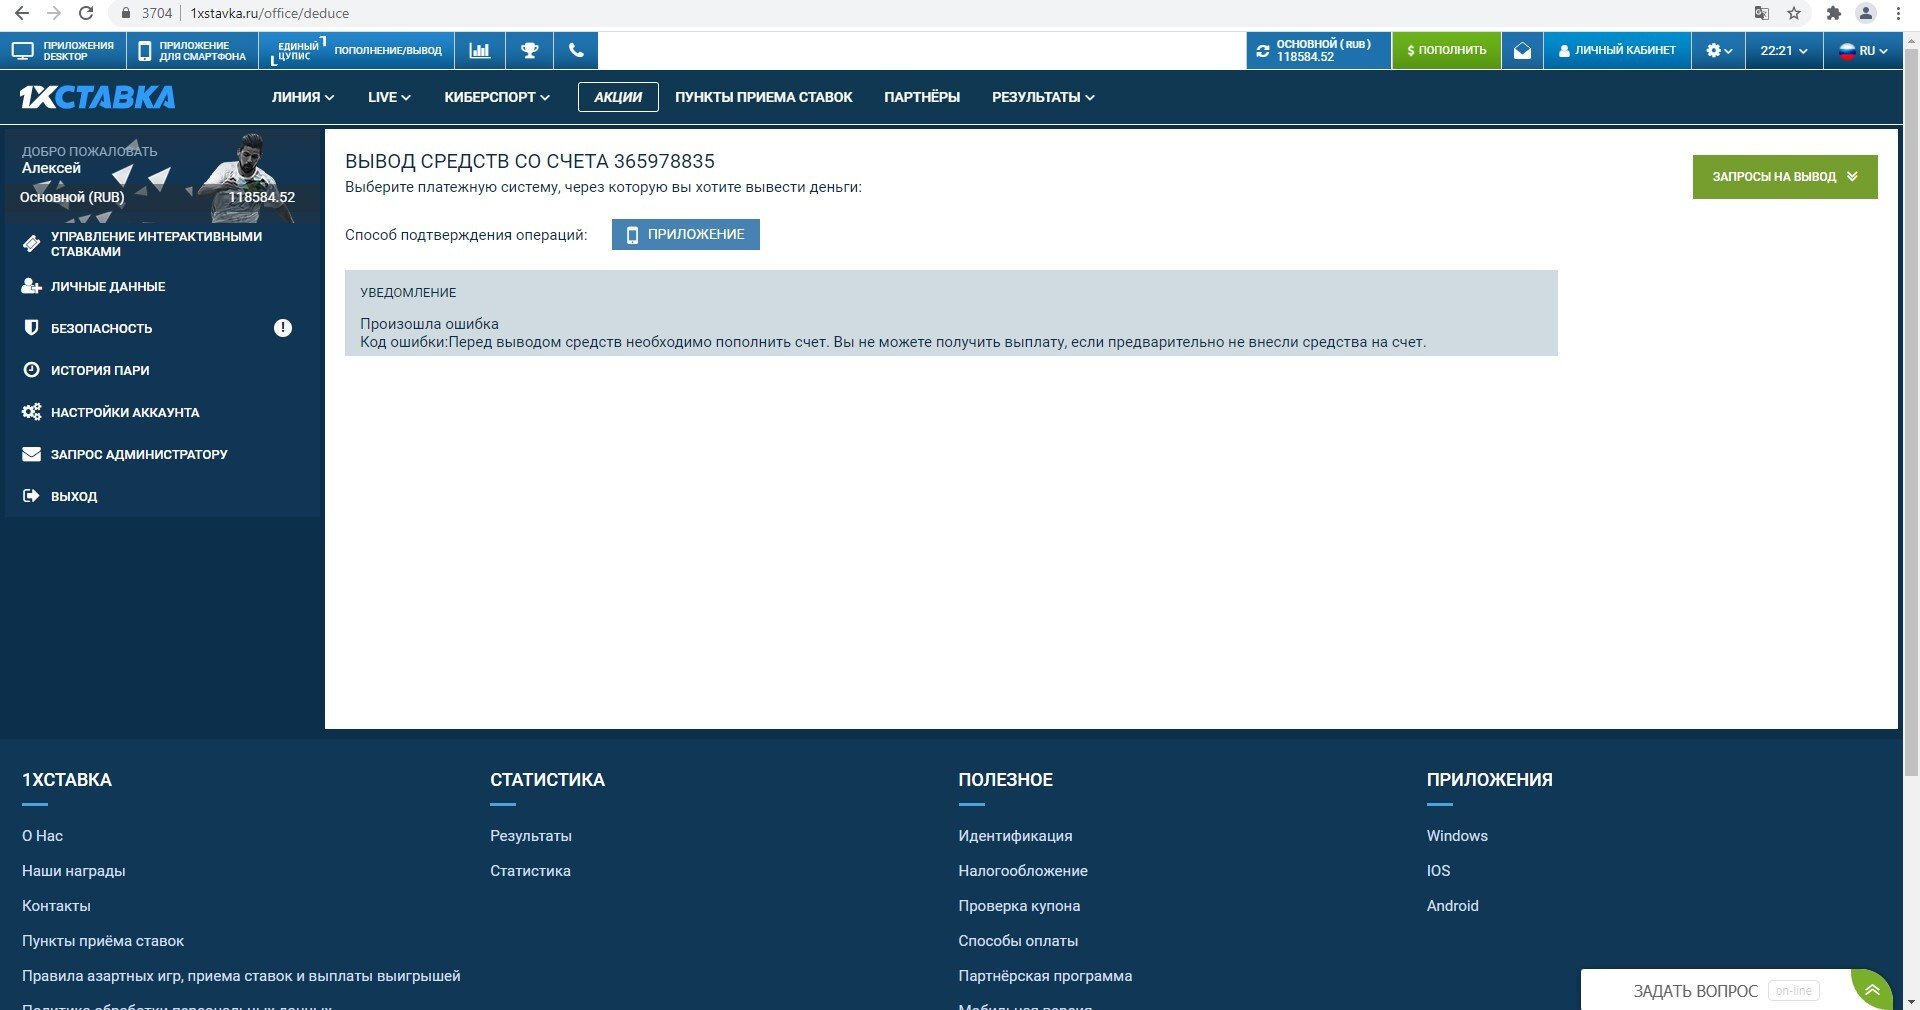Click the Выход logout item
Image resolution: width=1920 pixels, height=1010 pixels.
(74, 496)
